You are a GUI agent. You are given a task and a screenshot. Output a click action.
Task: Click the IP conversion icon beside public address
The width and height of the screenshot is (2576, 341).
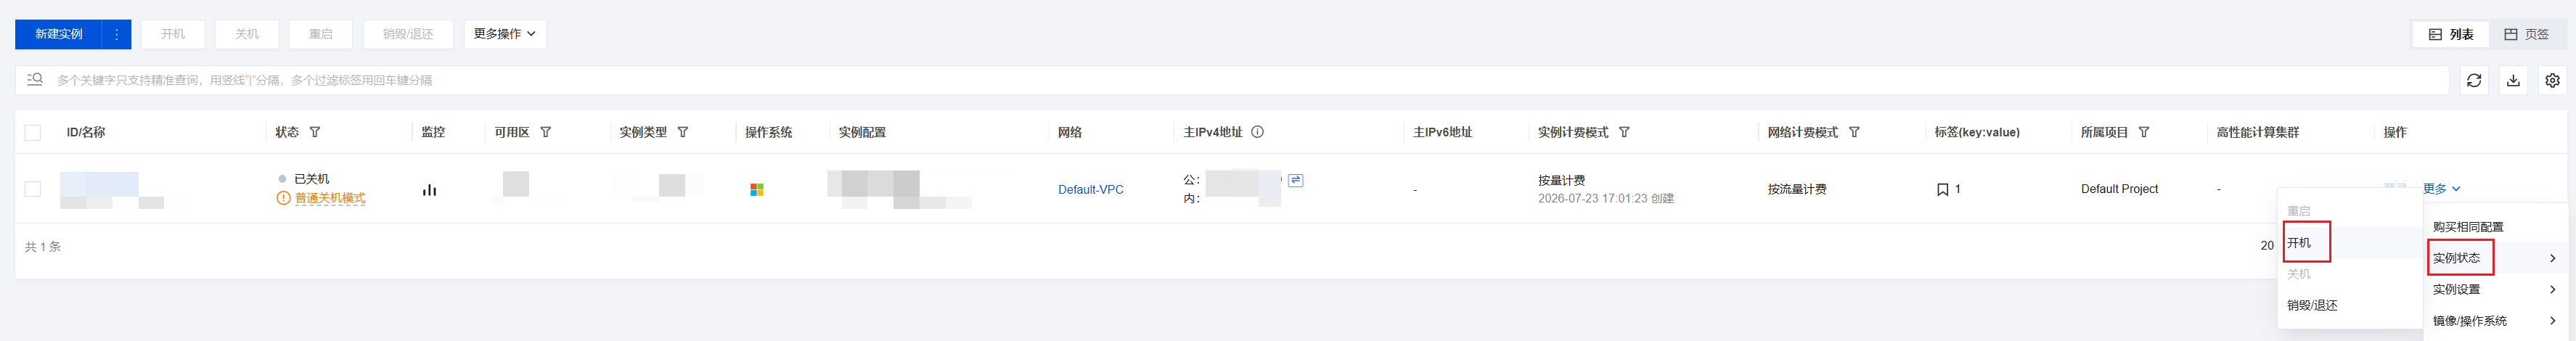click(1295, 180)
